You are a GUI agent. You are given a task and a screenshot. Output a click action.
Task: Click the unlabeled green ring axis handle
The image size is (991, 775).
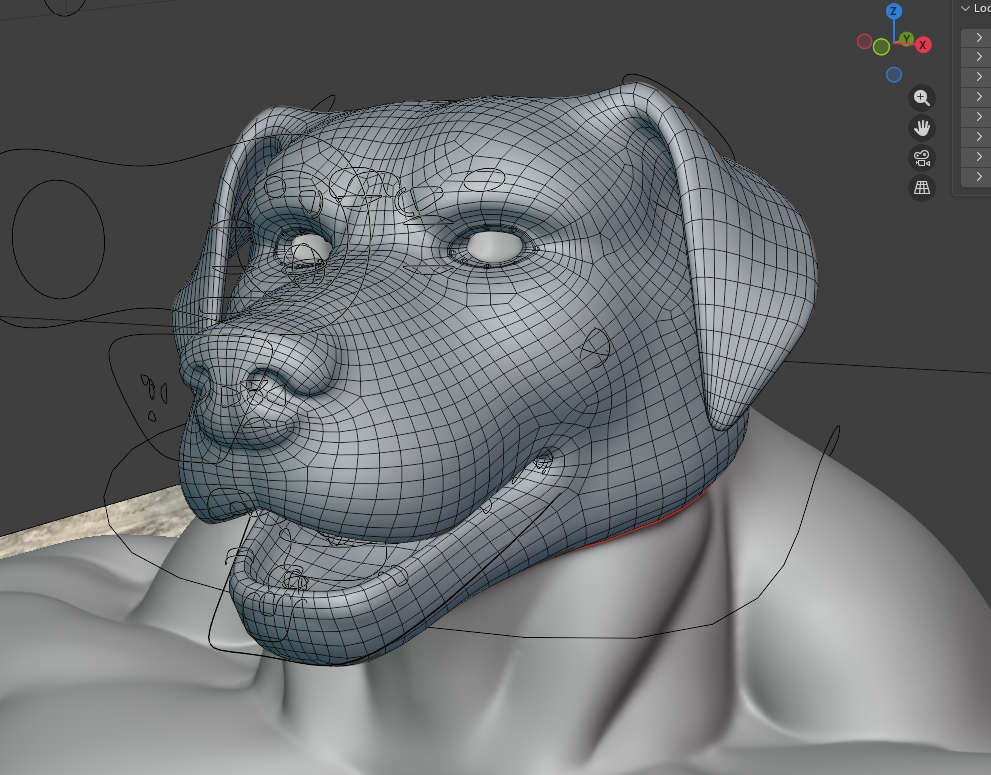[881, 47]
